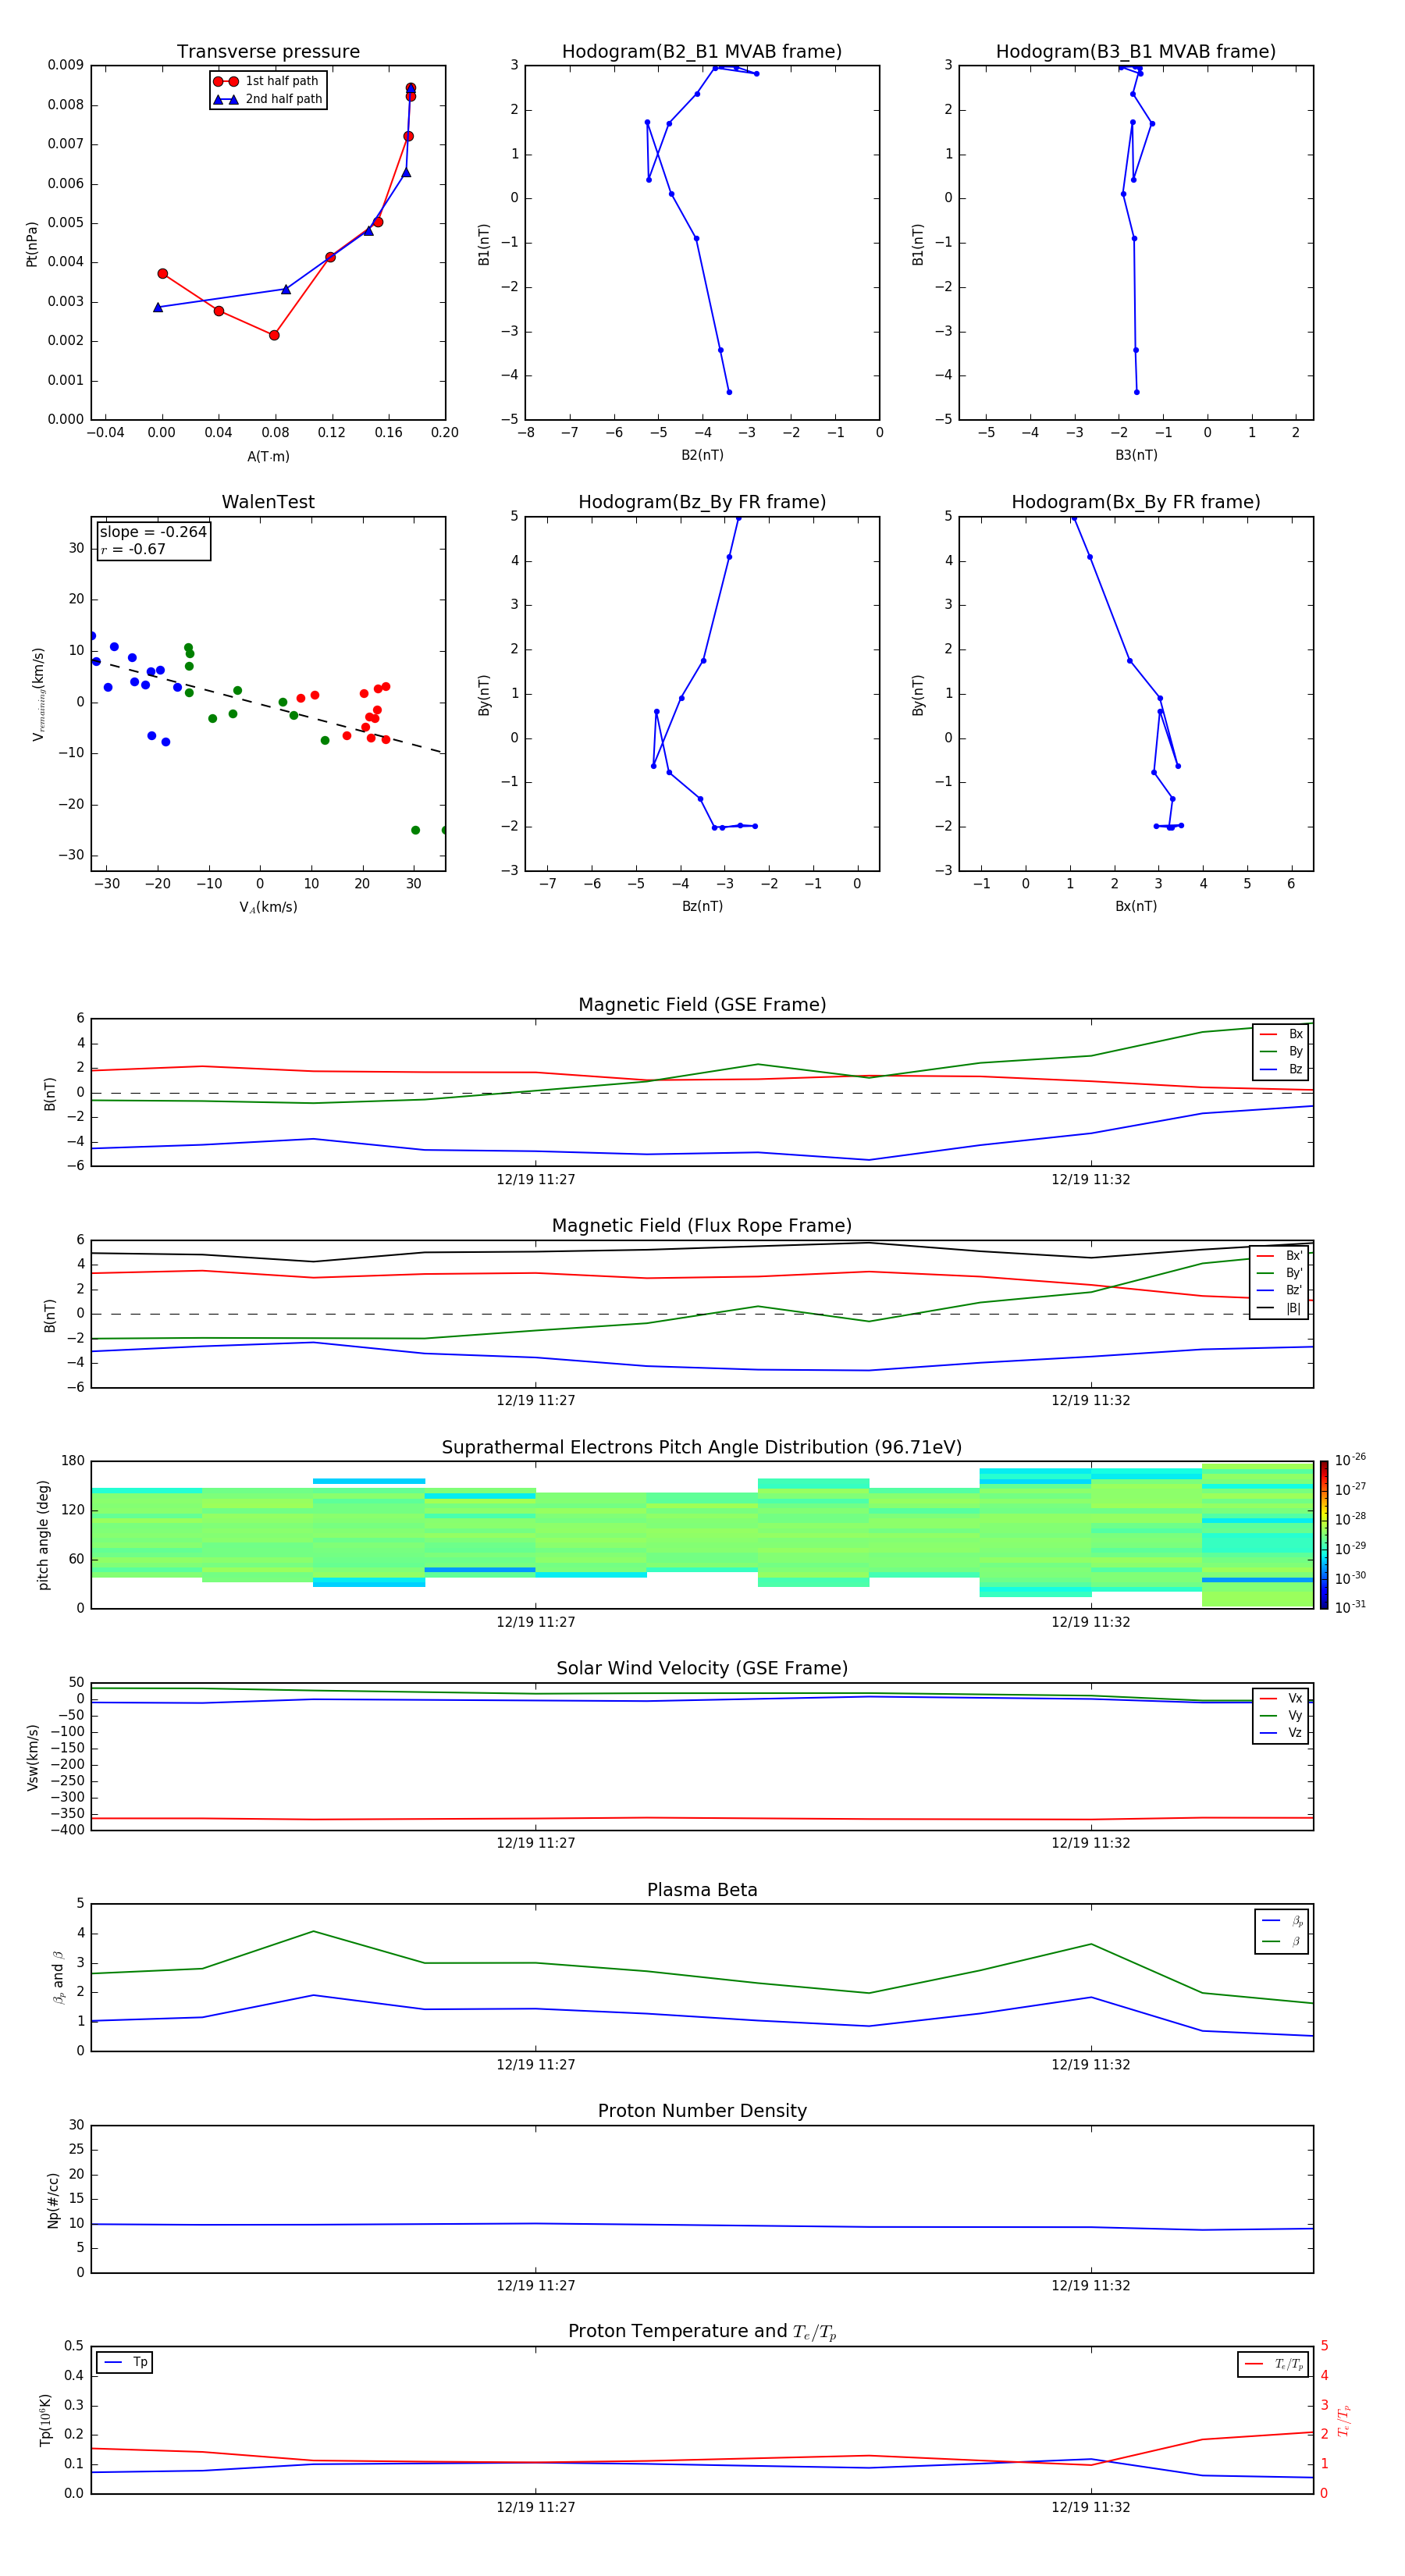Screen dimensions: 1405x2576
Task: Click the 'B2(nT)' axis label
Action: point(702,455)
